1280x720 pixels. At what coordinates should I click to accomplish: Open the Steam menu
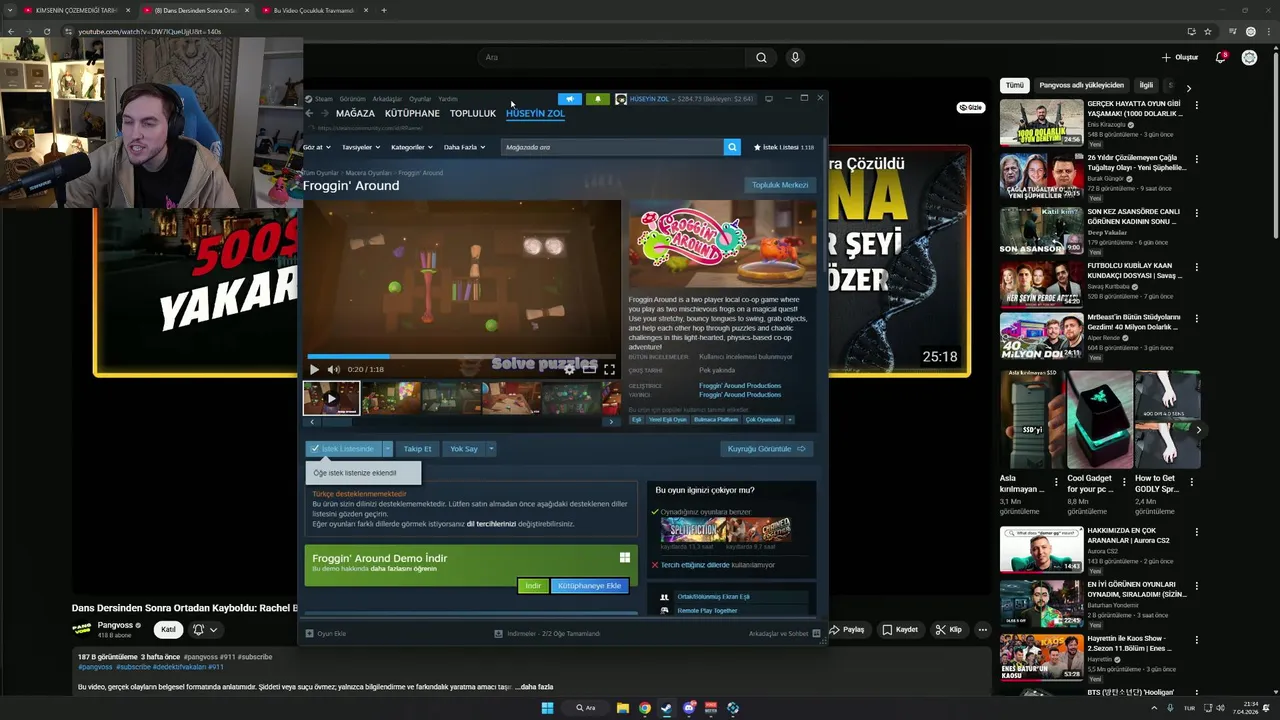324,99
